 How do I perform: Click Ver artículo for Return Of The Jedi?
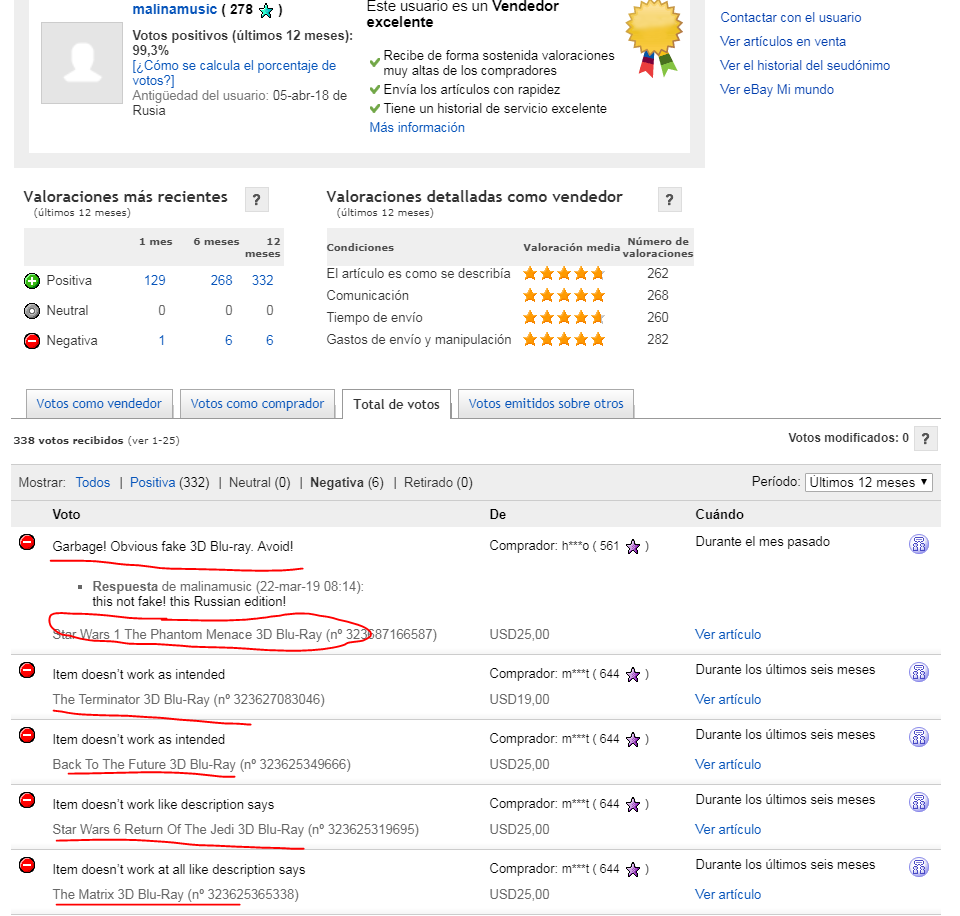pos(728,829)
